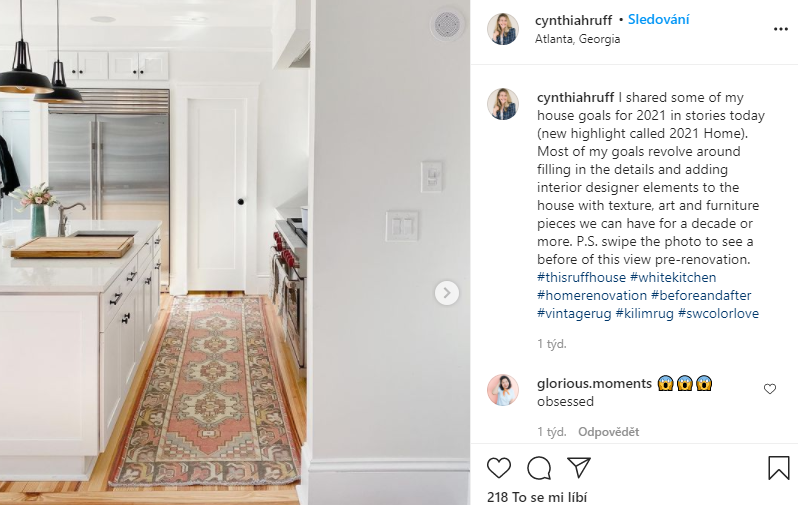Image resolution: width=798 pixels, height=505 pixels.
Task: Open glorious.moments profile picture
Action: [503, 390]
